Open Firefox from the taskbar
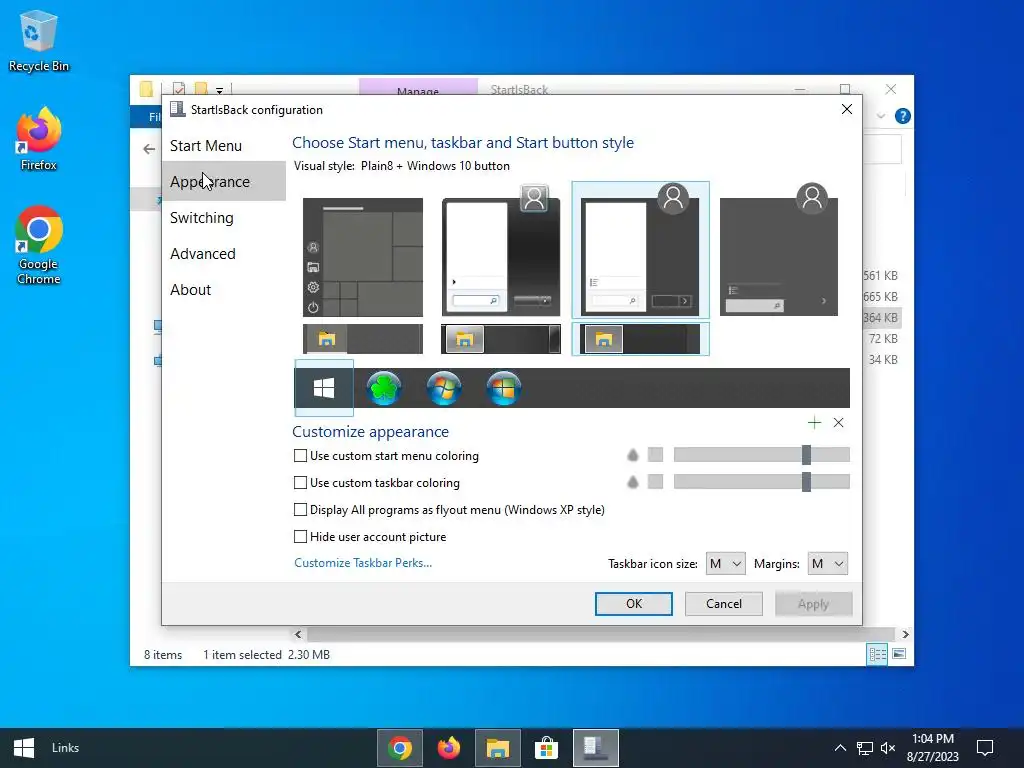1024x768 pixels. point(449,748)
